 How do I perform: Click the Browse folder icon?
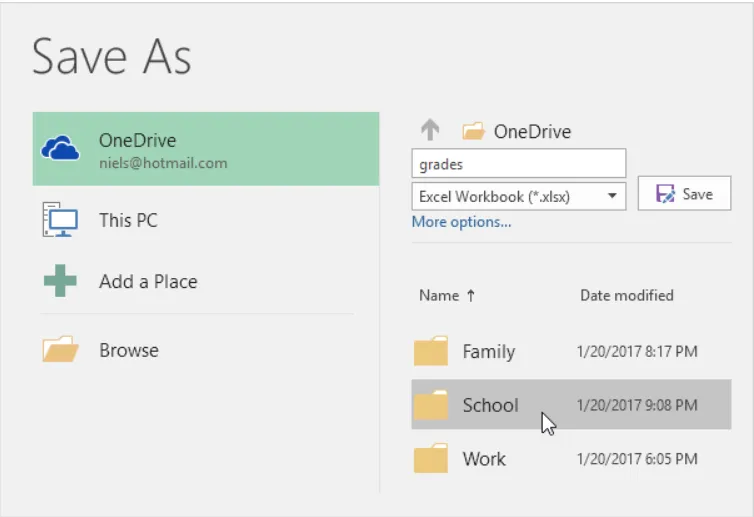point(60,350)
